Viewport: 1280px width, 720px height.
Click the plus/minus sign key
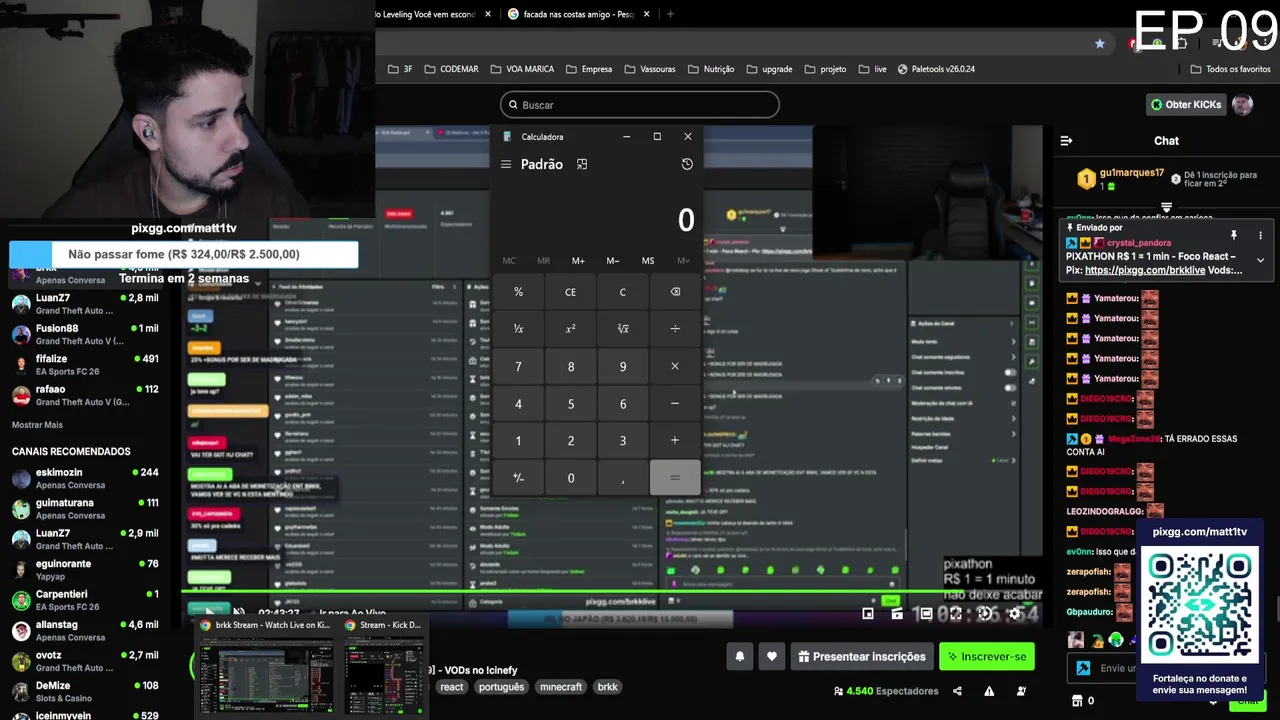pyautogui.click(x=518, y=478)
